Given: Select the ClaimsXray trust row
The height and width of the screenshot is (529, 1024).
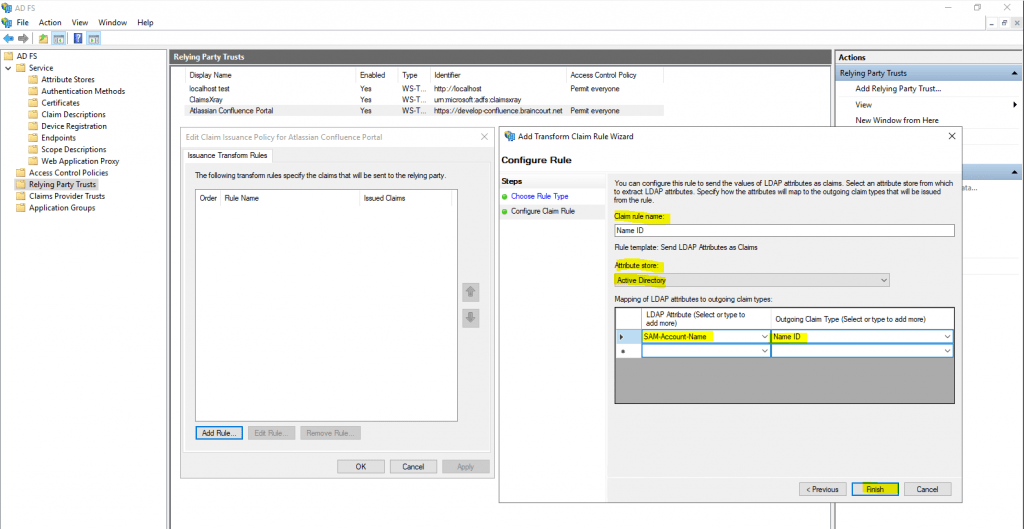Looking at the screenshot, I should pyautogui.click(x=424, y=99).
